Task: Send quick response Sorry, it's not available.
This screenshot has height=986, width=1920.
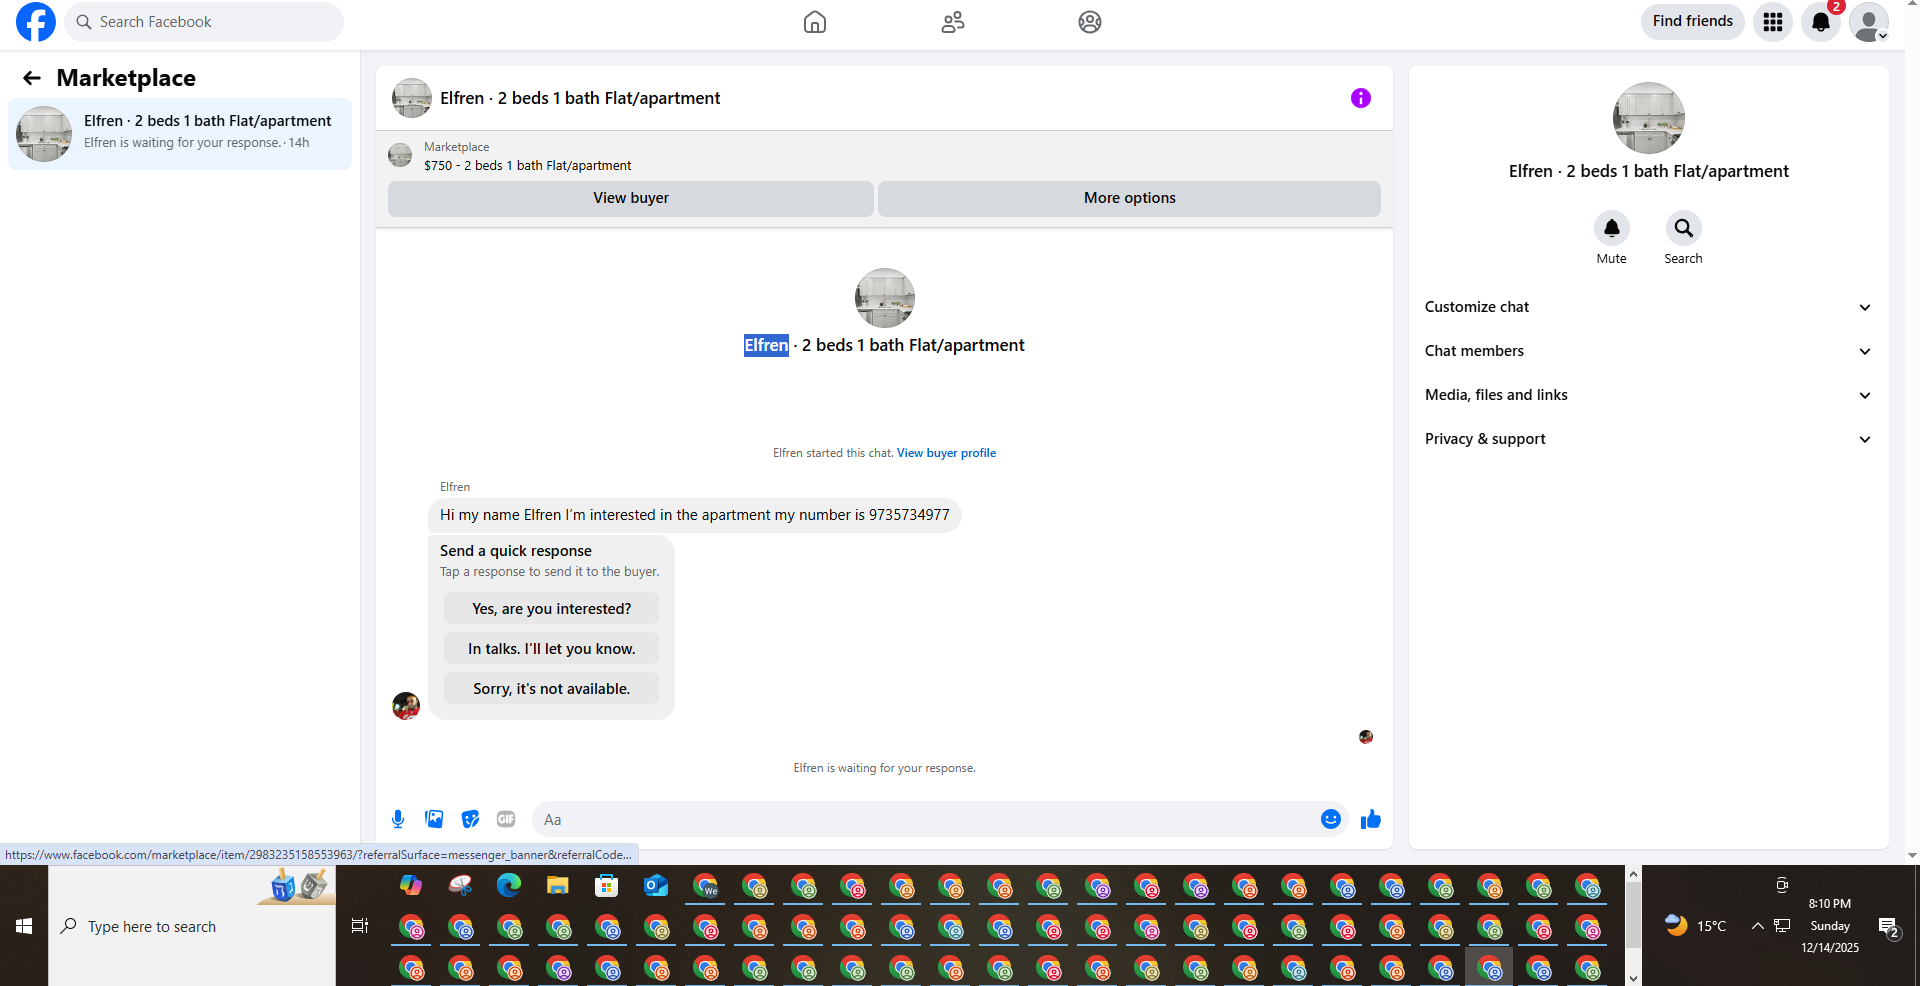Action: tap(551, 689)
